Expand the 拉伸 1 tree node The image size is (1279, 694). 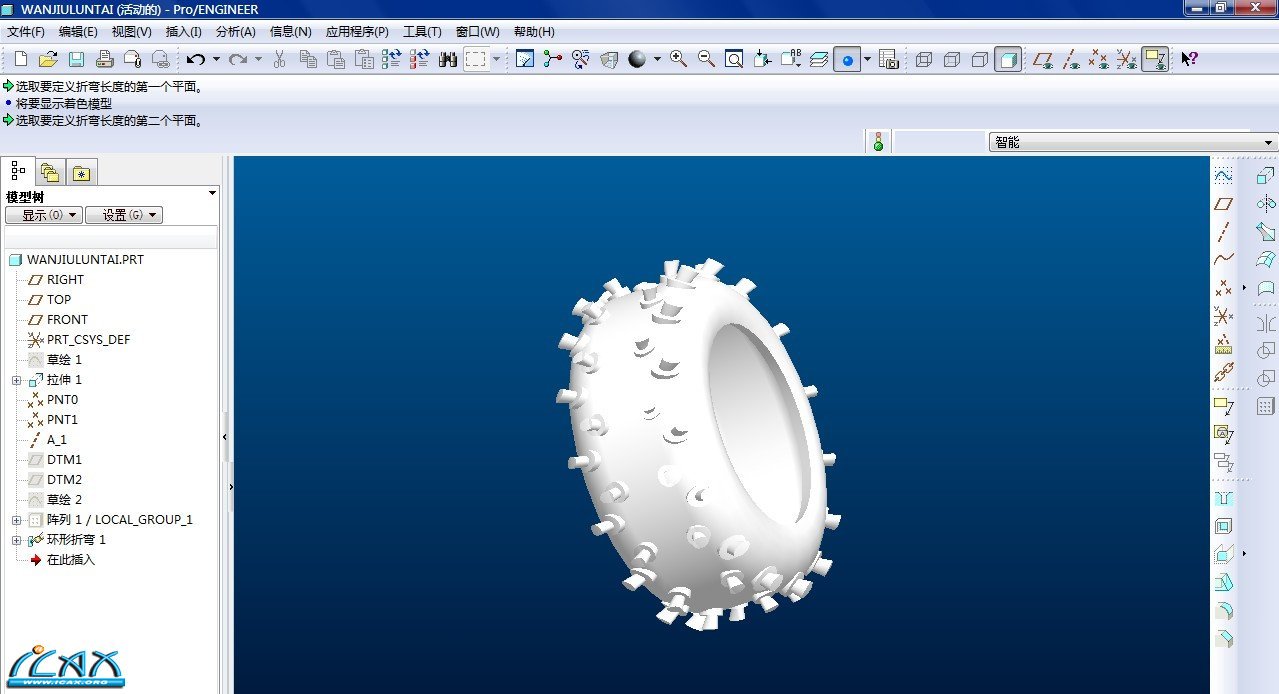click(x=16, y=380)
